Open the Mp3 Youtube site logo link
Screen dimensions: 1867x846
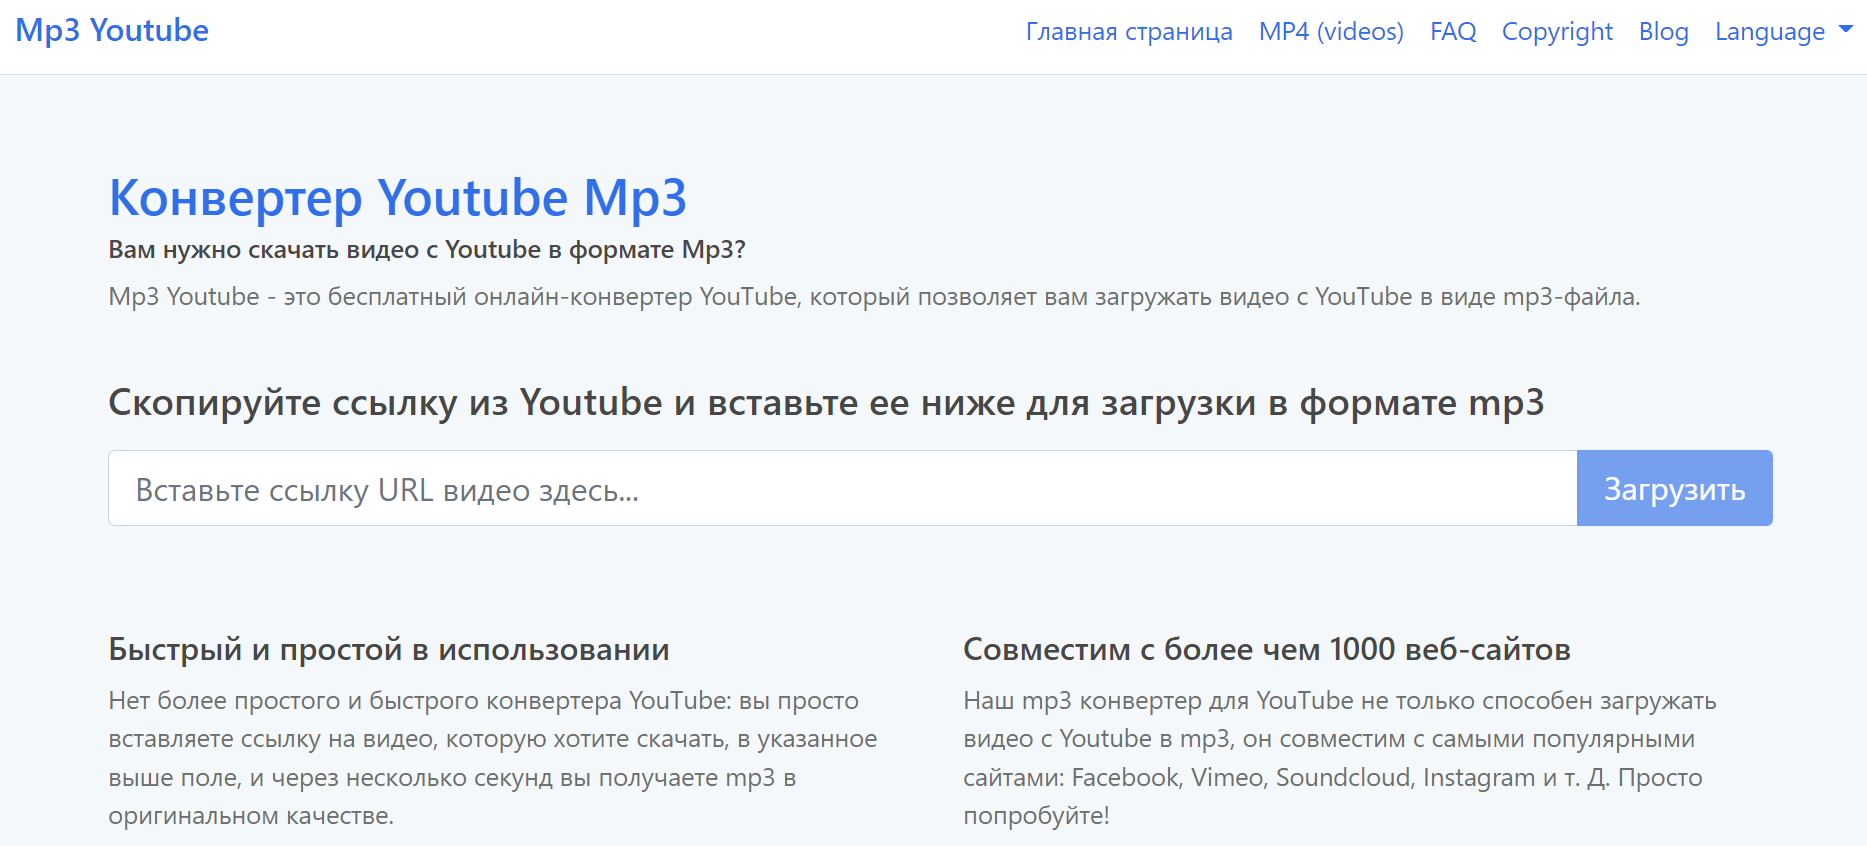pos(112,30)
